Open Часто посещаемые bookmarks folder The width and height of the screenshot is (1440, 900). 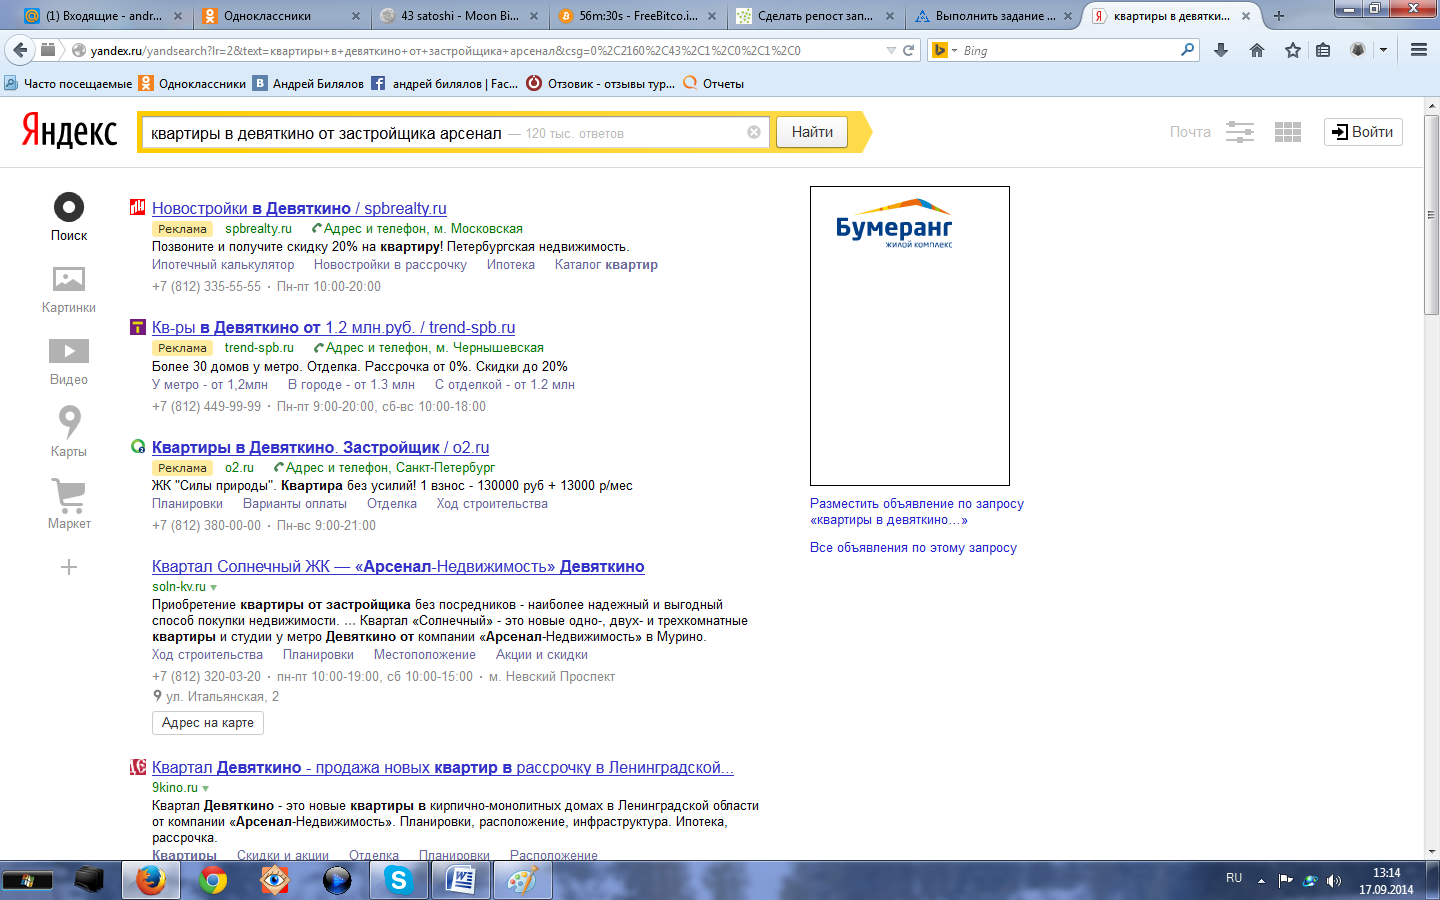point(68,84)
